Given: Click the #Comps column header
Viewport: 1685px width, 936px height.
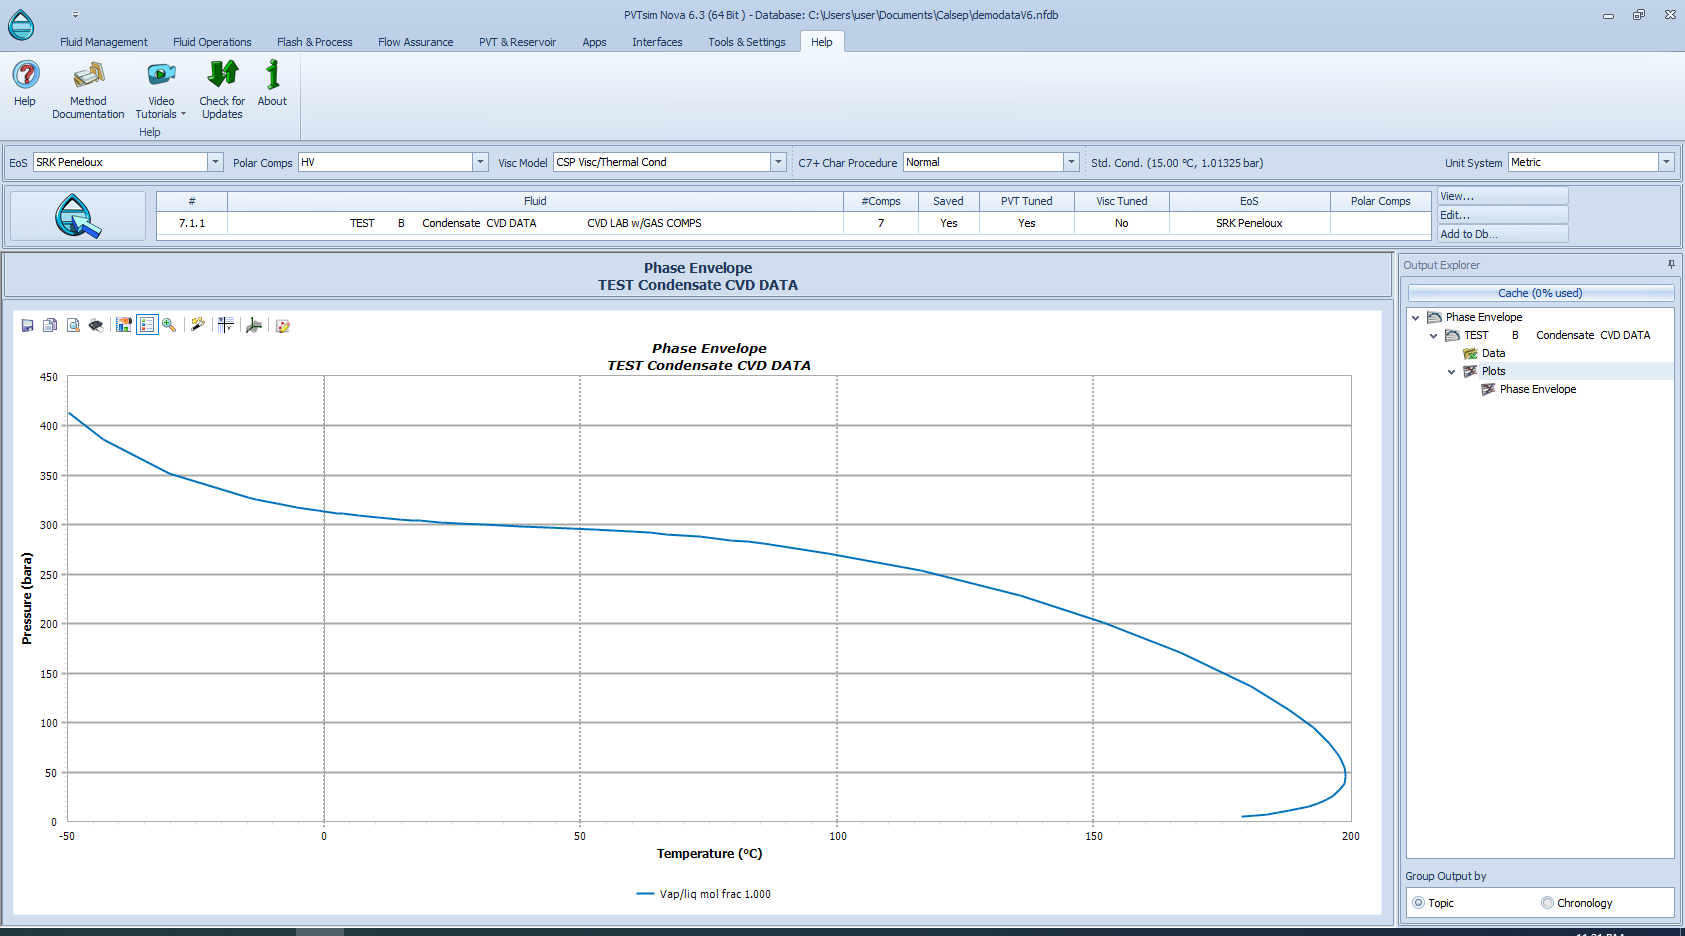Looking at the screenshot, I should (881, 201).
